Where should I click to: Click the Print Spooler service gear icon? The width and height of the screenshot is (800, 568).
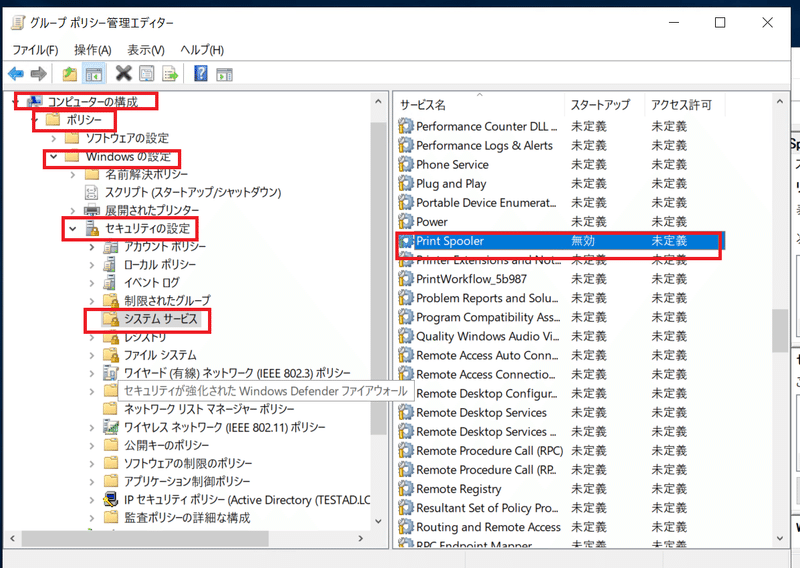pos(406,241)
